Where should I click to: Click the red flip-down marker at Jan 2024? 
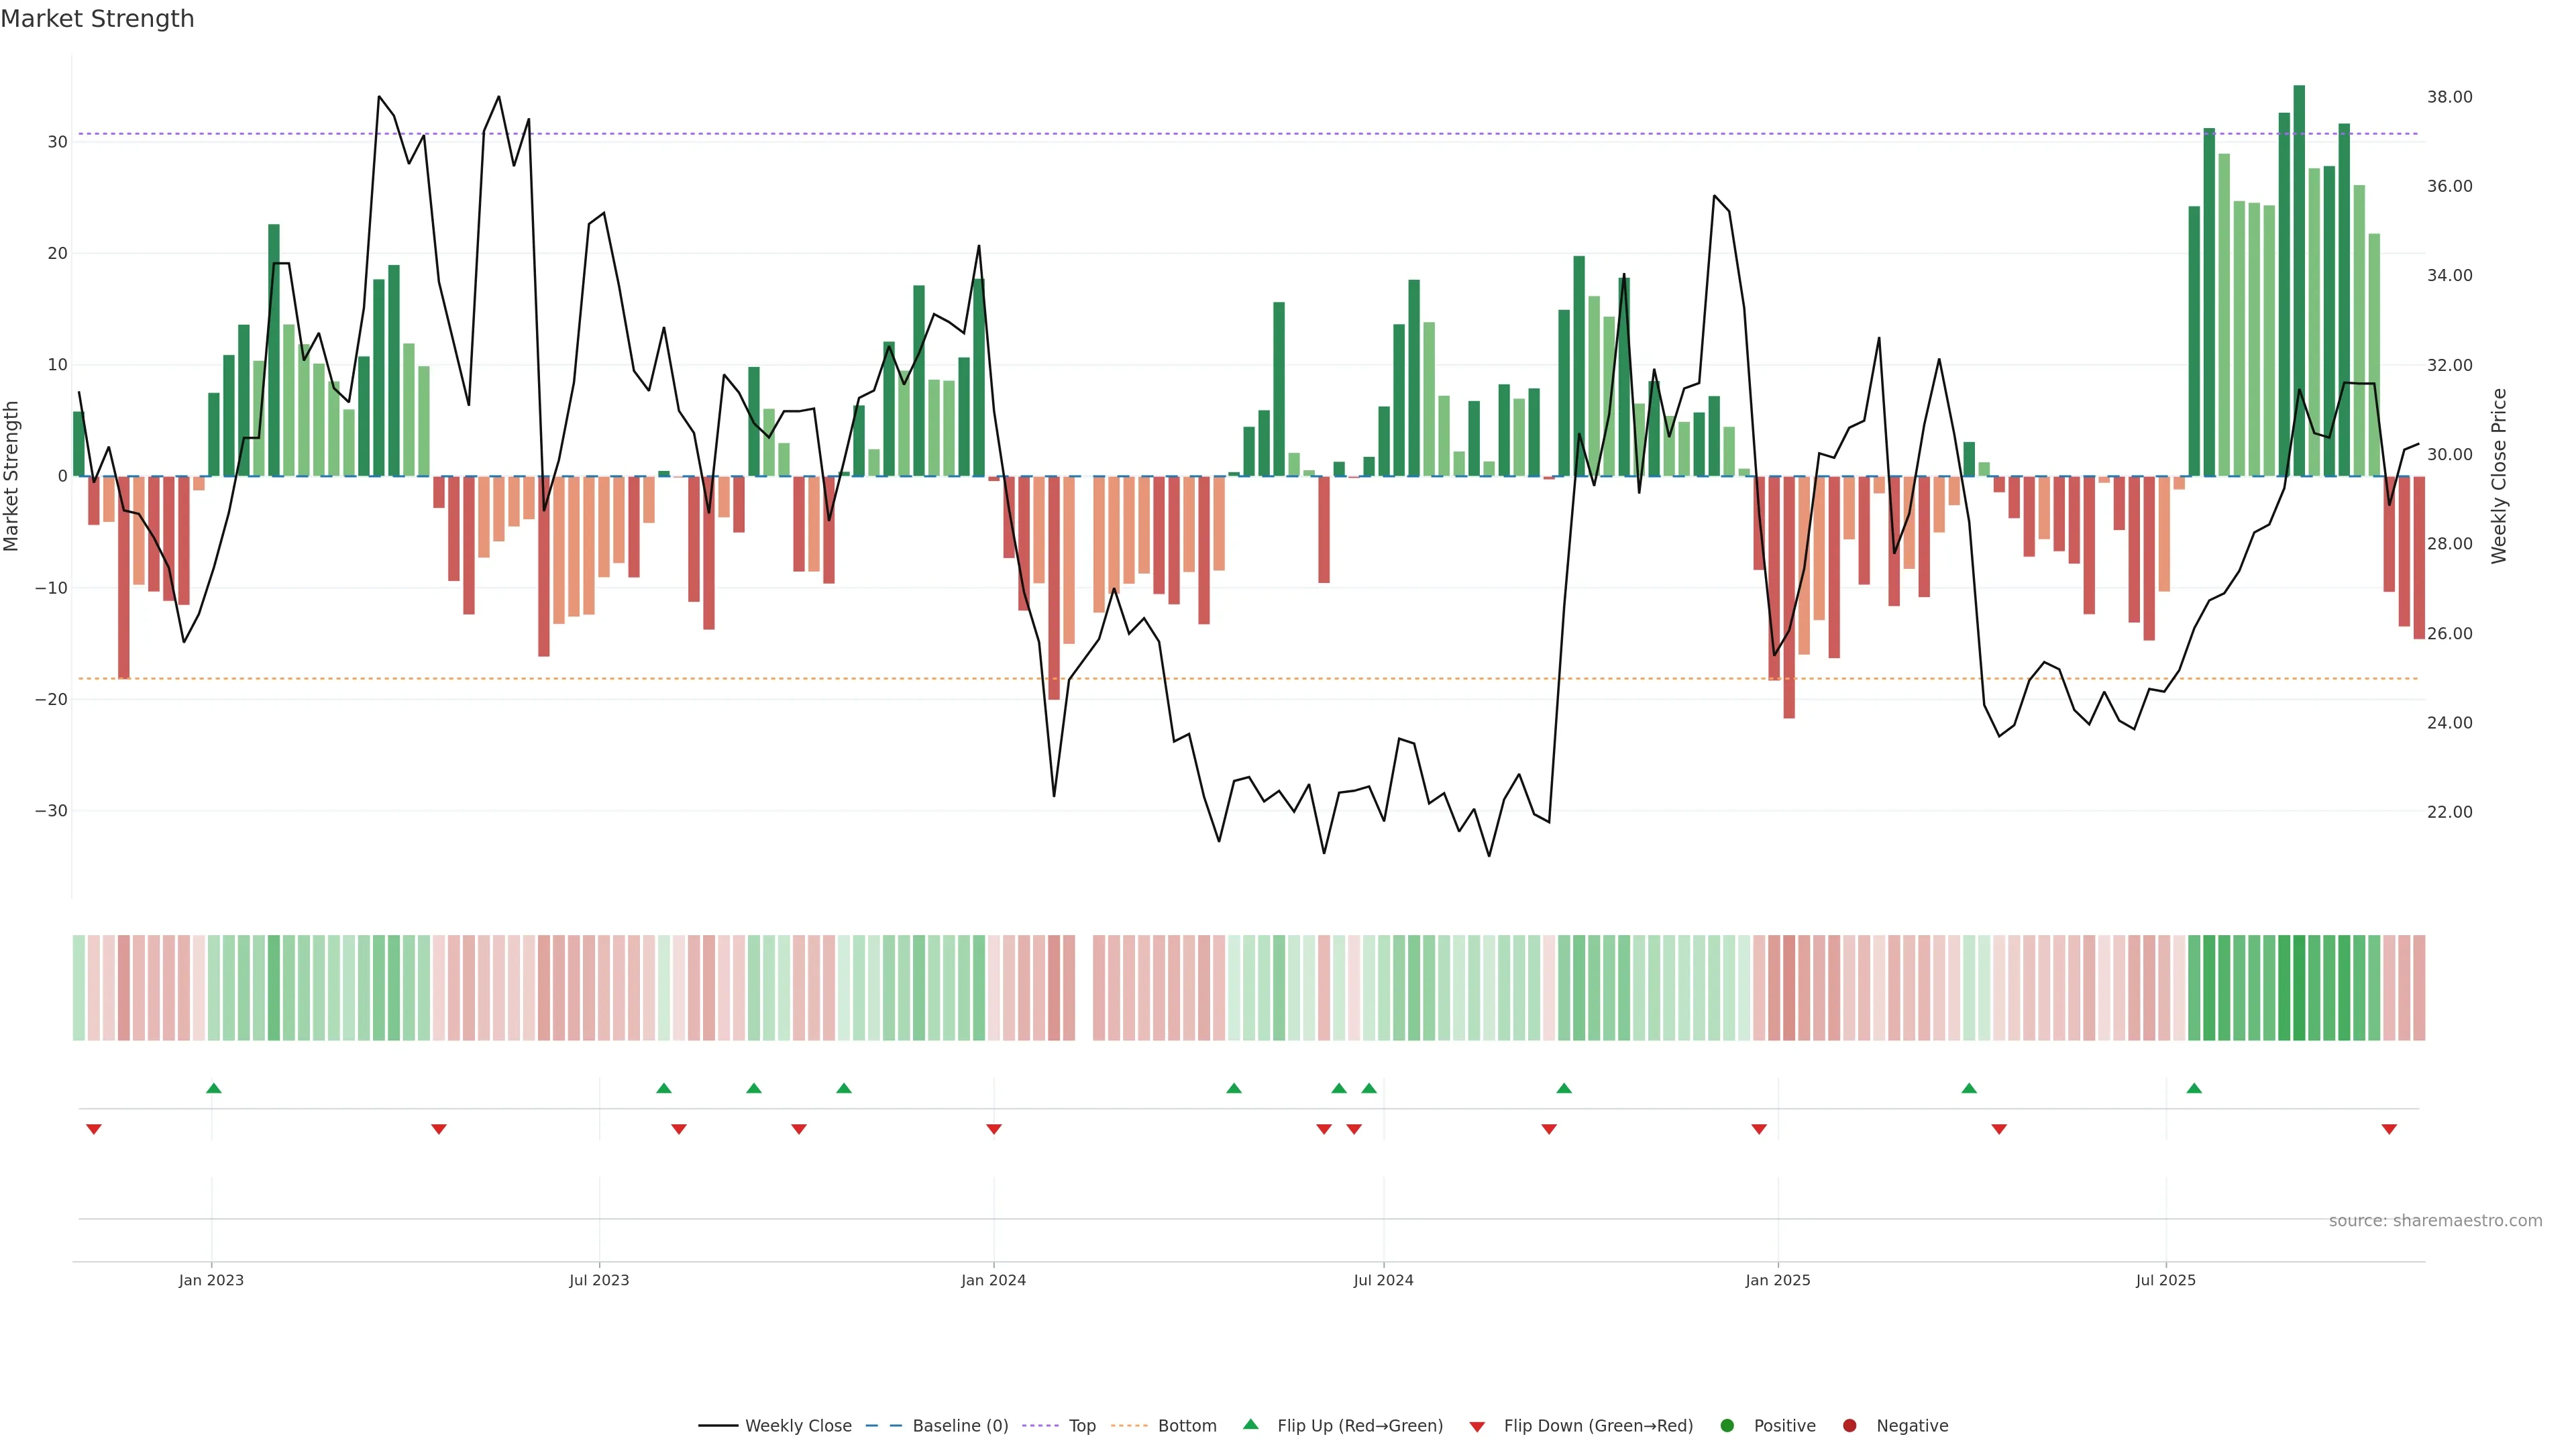[993, 1129]
